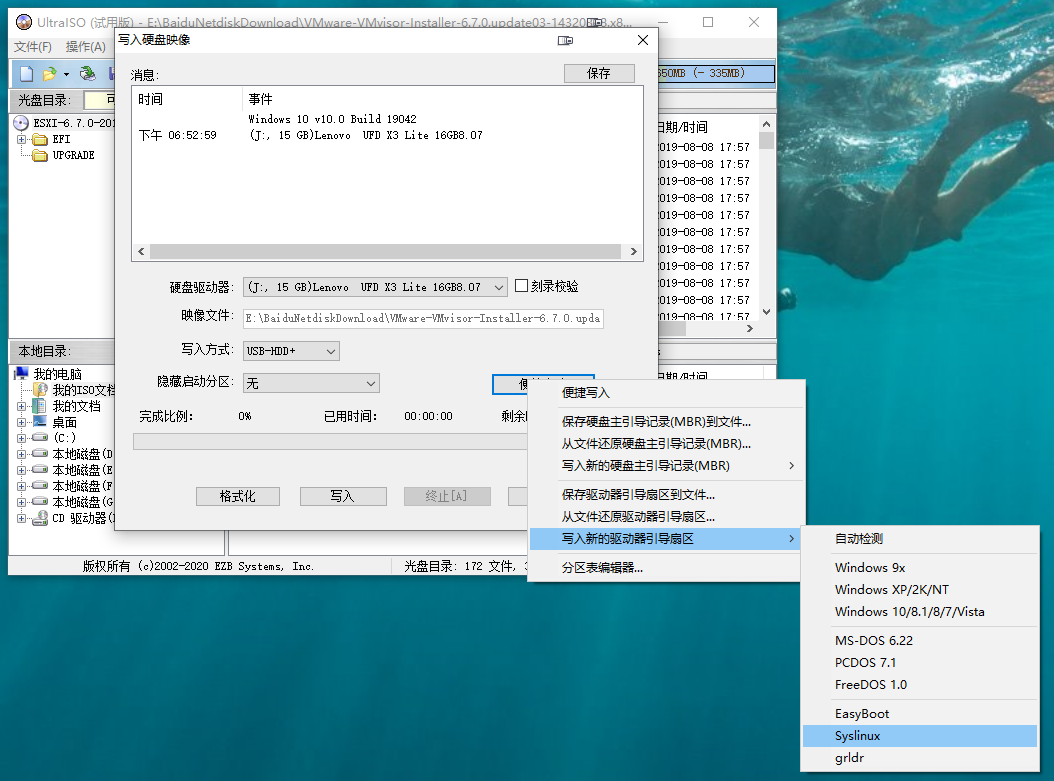The image size is (1054, 781).
Task: Select PCDOS 7.1 in the submenu
Action: coord(920,663)
